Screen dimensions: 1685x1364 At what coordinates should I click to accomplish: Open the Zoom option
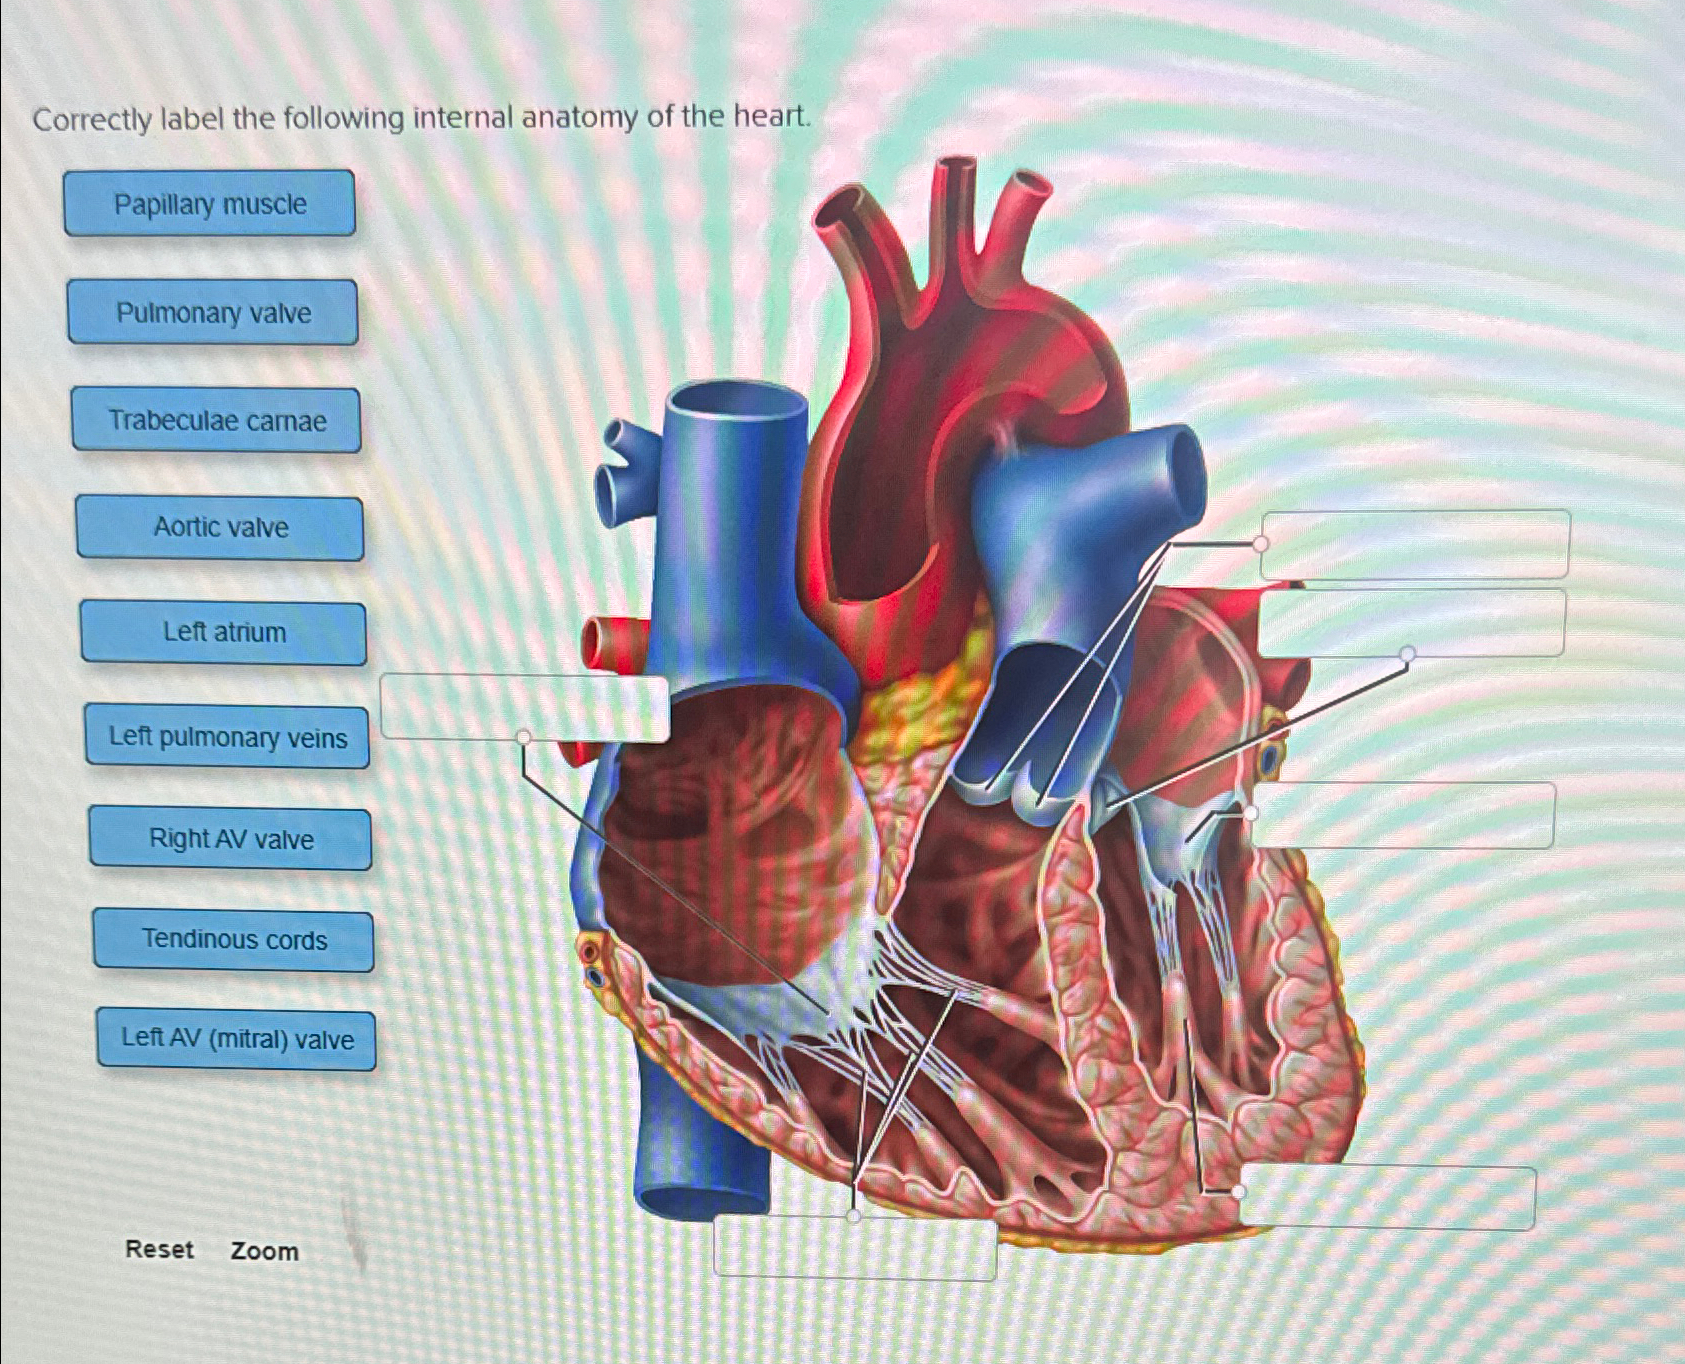pyautogui.click(x=264, y=1251)
